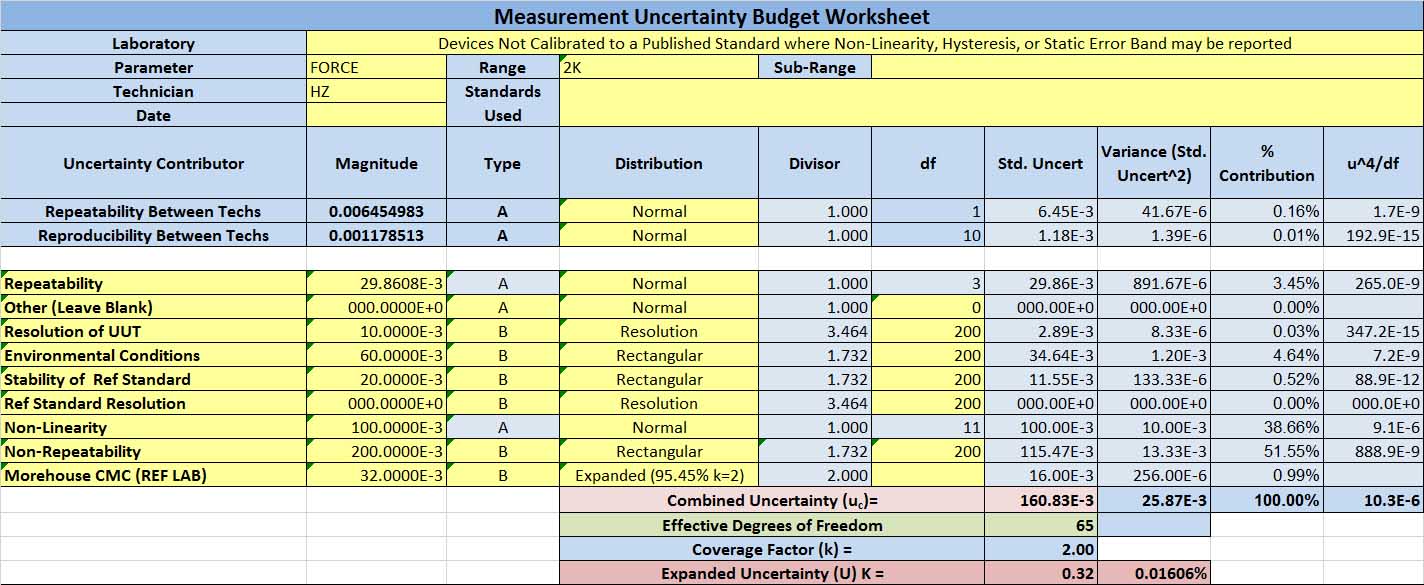Click the Combined Uncertainty result cell 160.83E-3
1424x585 pixels.
1038,500
